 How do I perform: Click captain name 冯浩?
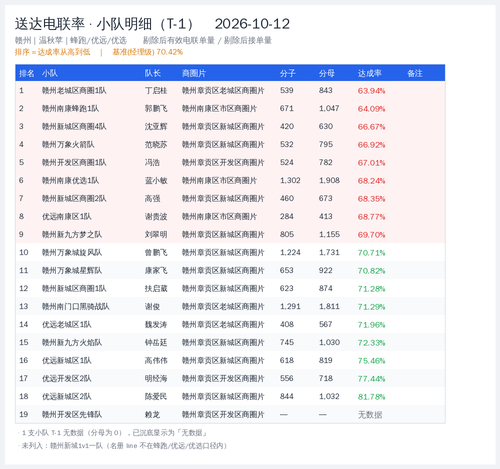tap(152, 162)
